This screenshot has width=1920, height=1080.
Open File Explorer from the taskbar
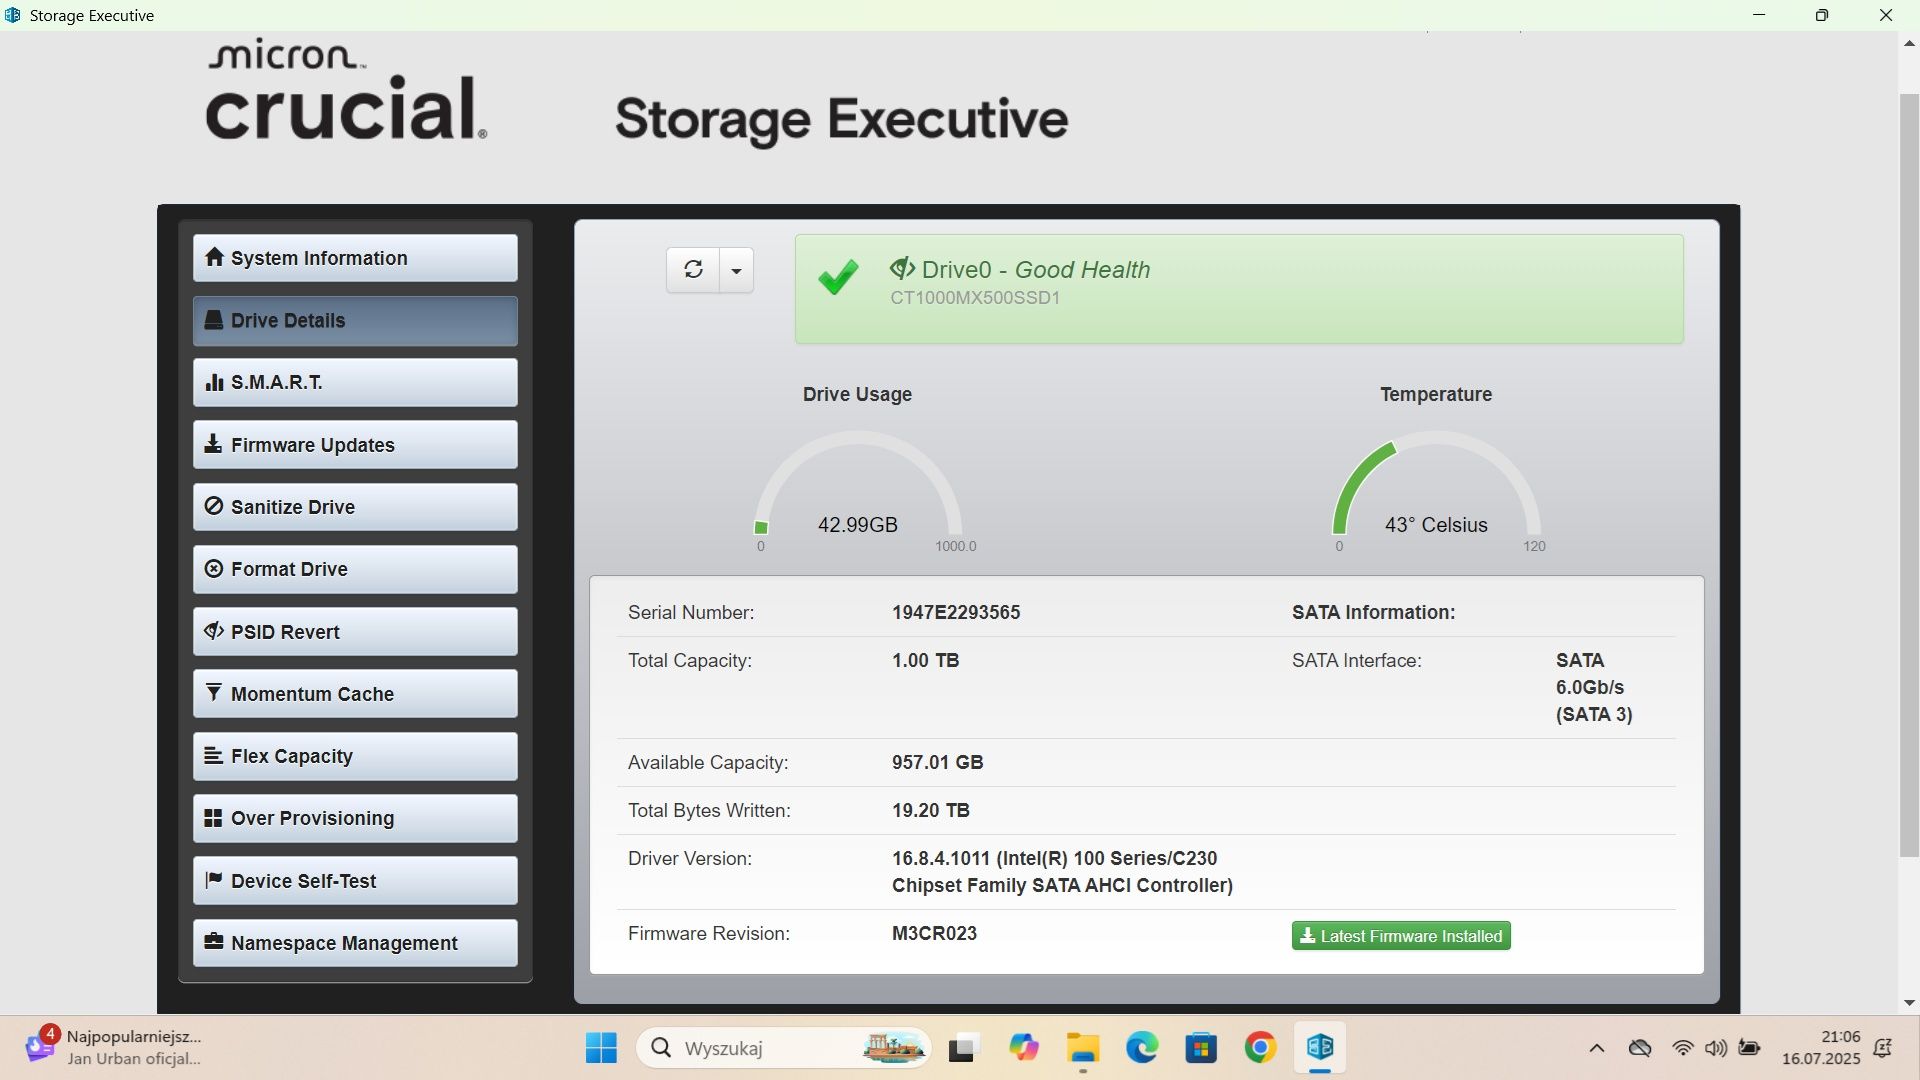pyautogui.click(x=1082, y=1048)
